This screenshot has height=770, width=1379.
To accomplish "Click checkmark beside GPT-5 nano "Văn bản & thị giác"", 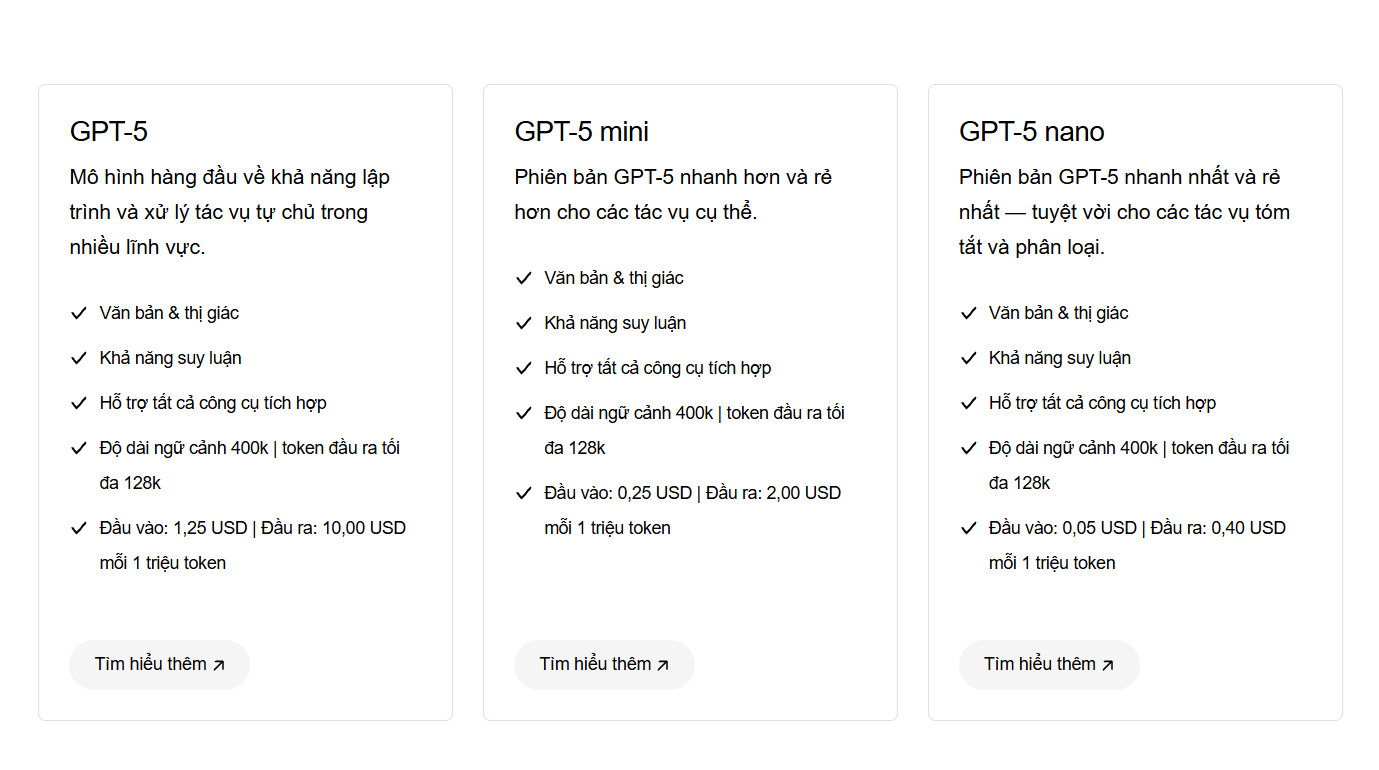I will pos(968,313).
